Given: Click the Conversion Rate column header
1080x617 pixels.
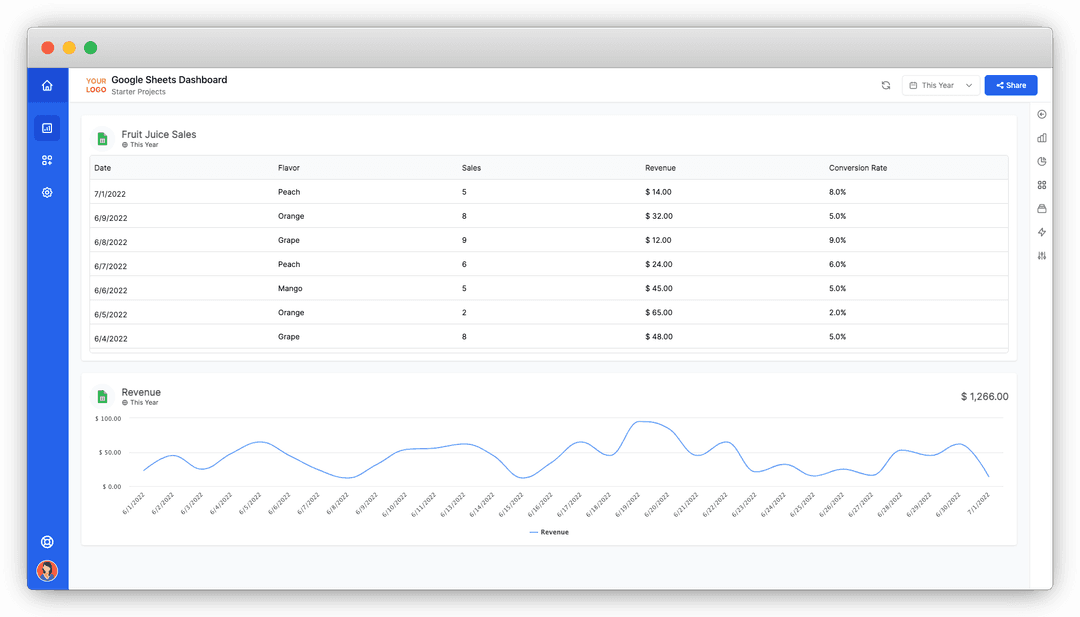Looking at the screenshot, I should click(x=858, y=168).
